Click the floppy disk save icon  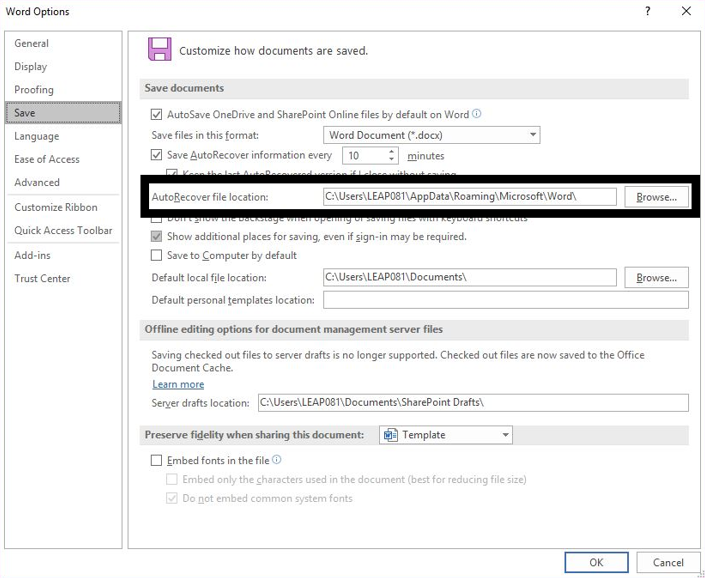tap(158, 49)
